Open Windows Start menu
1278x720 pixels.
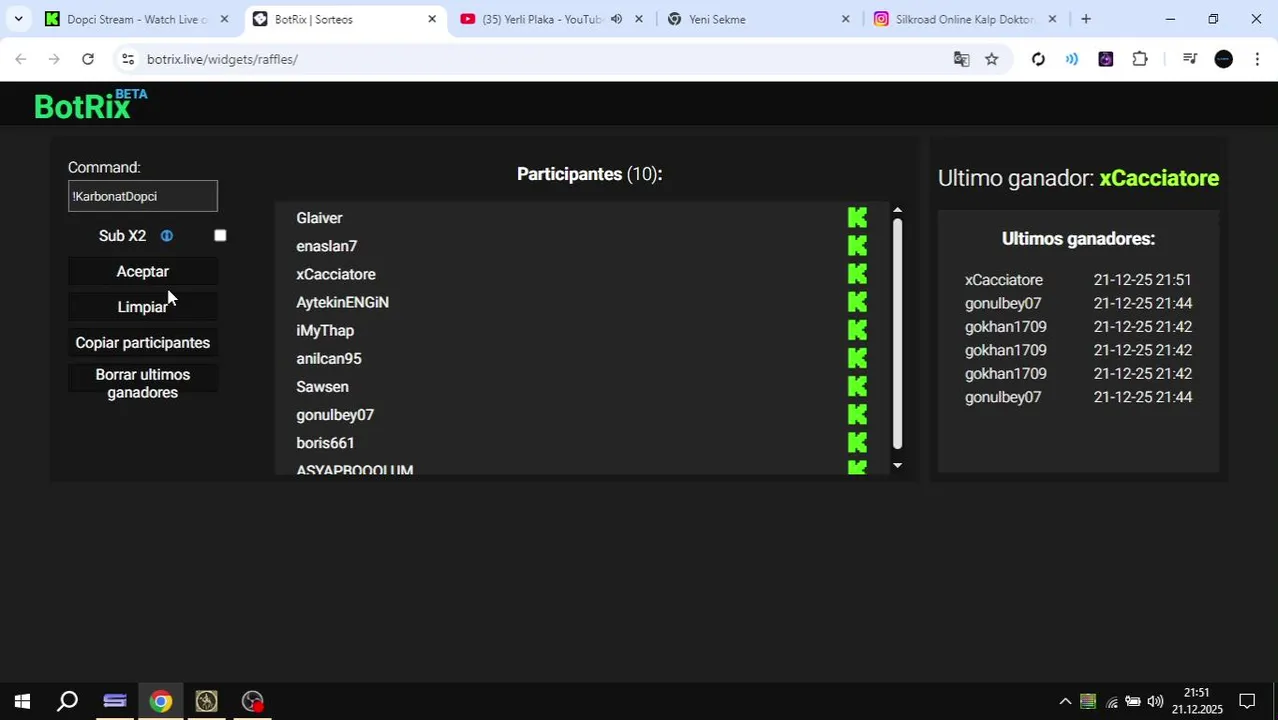[x=22, y=701]
